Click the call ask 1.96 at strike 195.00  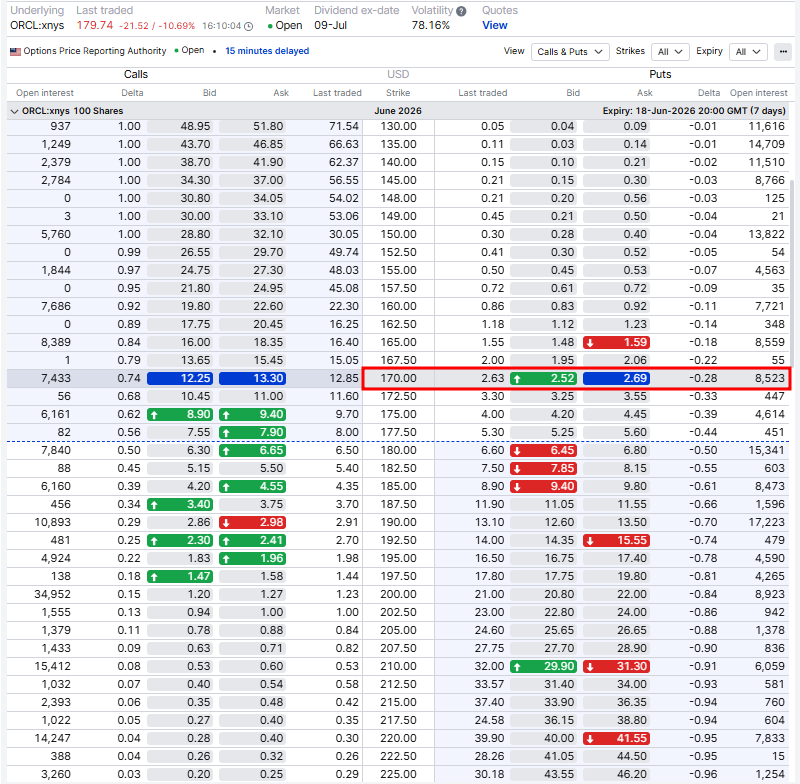point(253,559)
